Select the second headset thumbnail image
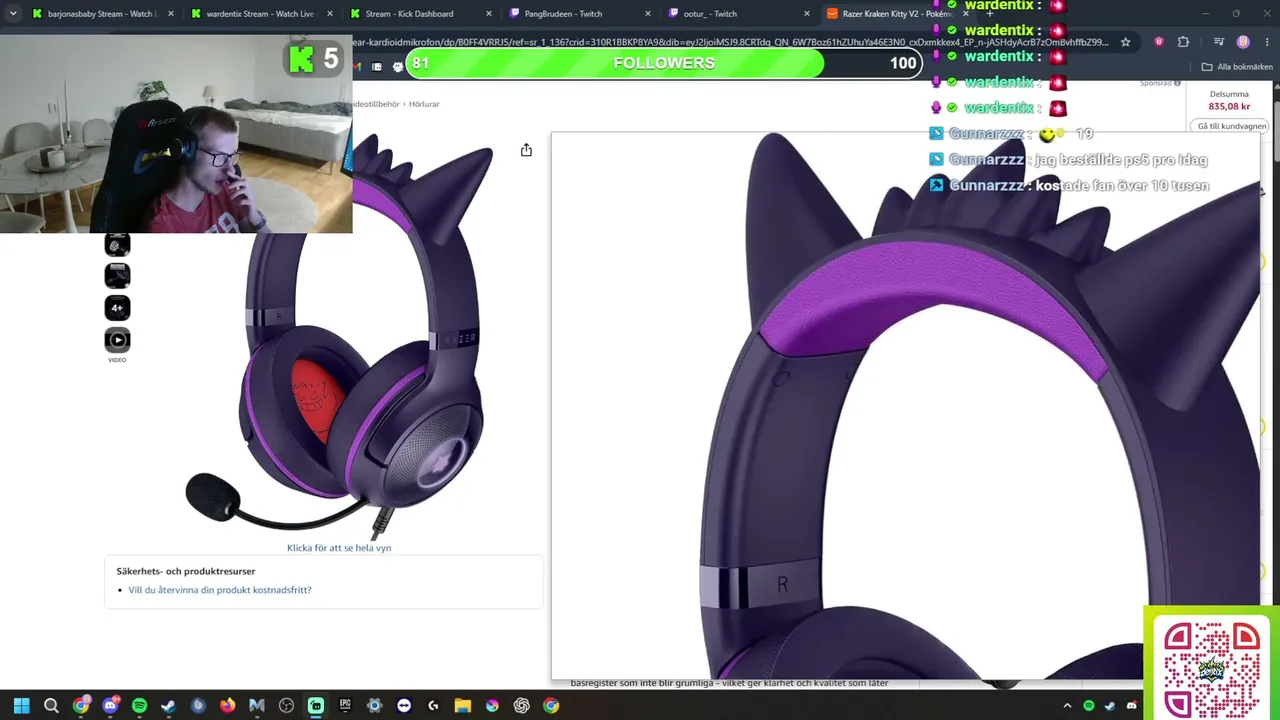Image resolution: width=1280 pixels, height=720 pixels. (x=117, y=275)
